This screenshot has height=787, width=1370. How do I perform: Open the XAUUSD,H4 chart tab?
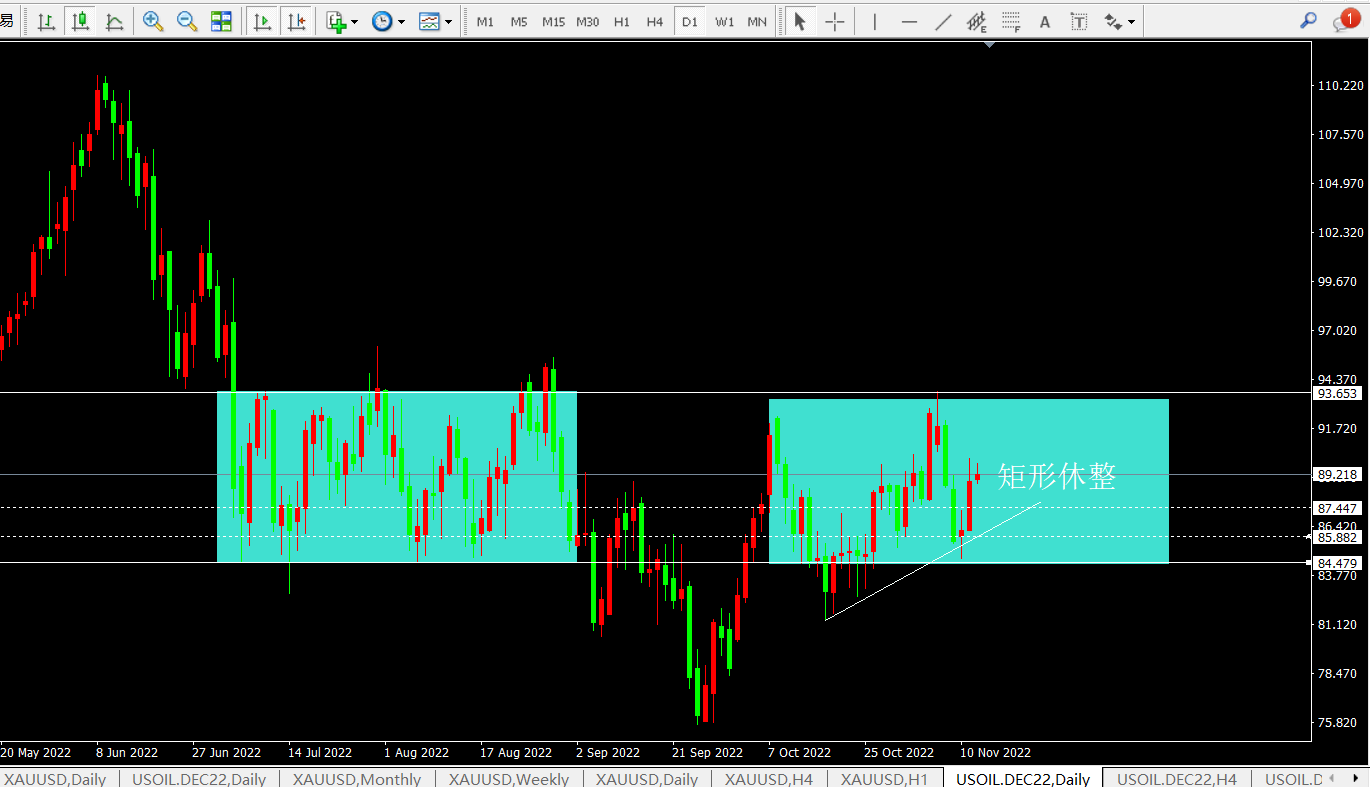coord(769,779)
